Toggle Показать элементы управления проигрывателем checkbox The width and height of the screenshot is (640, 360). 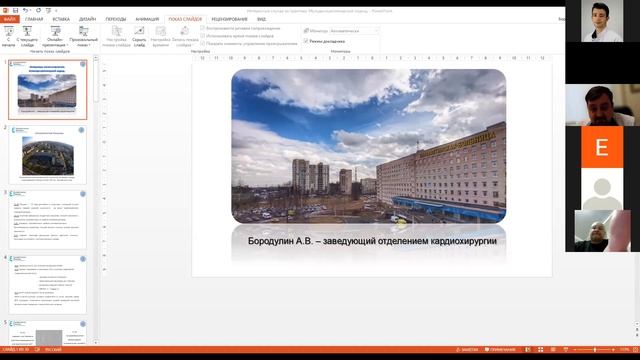click(202, 43)
